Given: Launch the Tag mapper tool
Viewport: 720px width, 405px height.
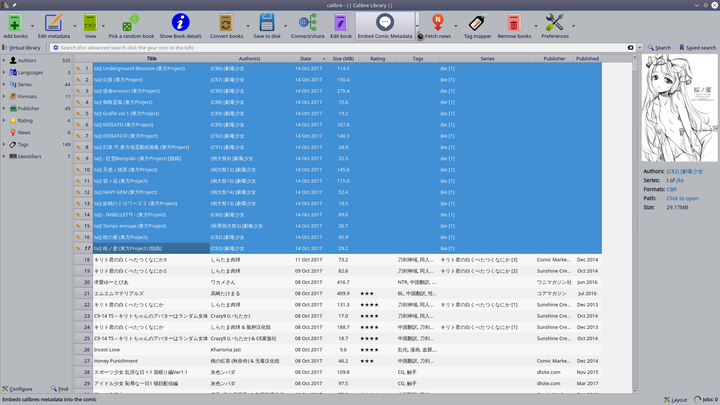Looking at the screenshot, I should pos(475,21).
